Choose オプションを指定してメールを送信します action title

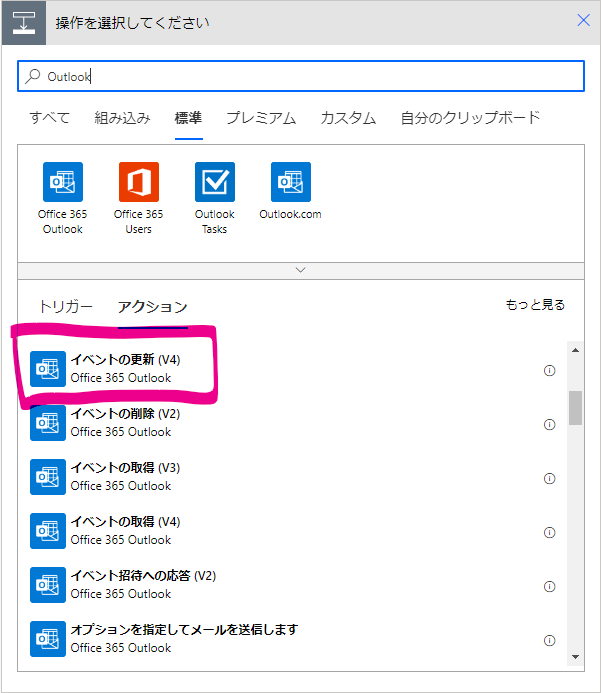click(184, 629)
